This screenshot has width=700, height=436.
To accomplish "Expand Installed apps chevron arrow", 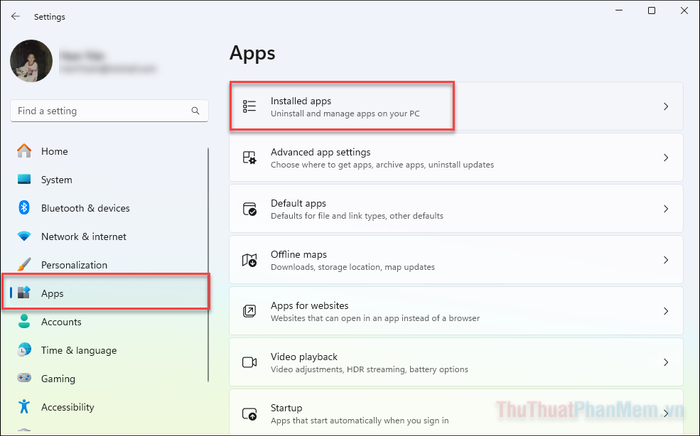I will click(x=666, y=106).
